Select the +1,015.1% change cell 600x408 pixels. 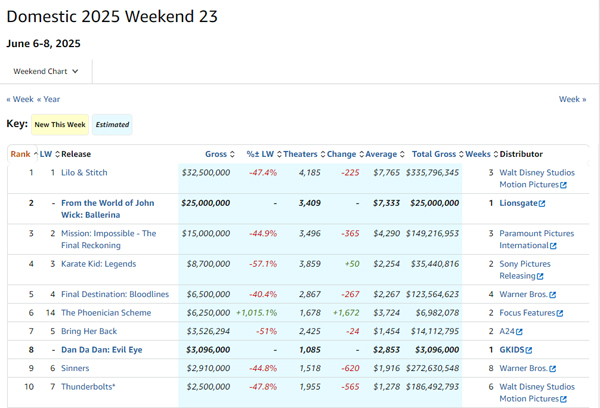[x=256, y=313]
